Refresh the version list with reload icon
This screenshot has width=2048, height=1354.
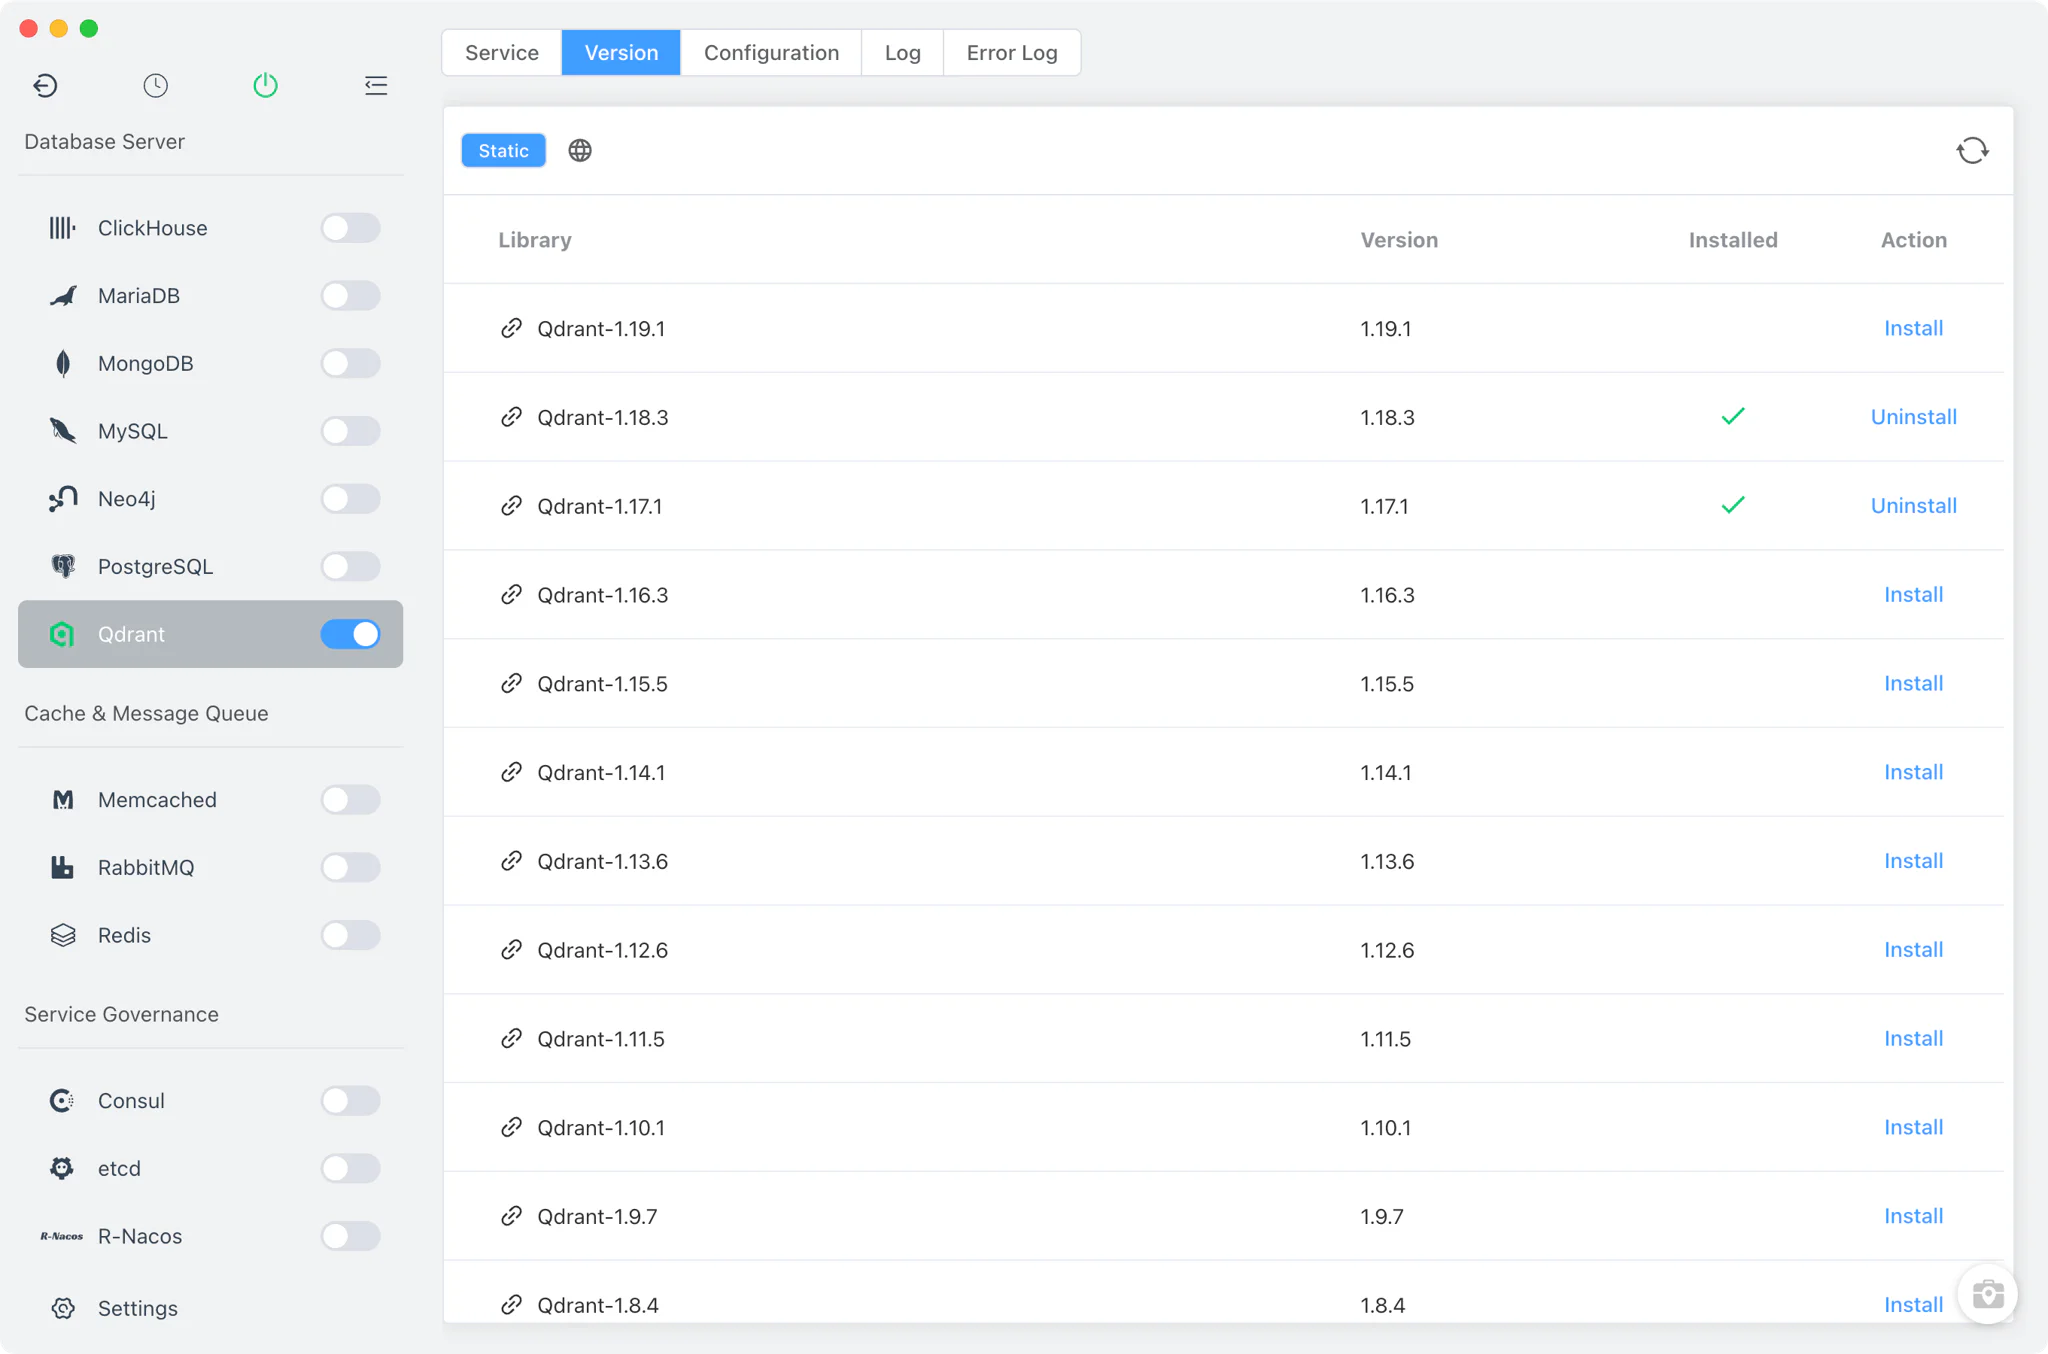coord(1972,151)
